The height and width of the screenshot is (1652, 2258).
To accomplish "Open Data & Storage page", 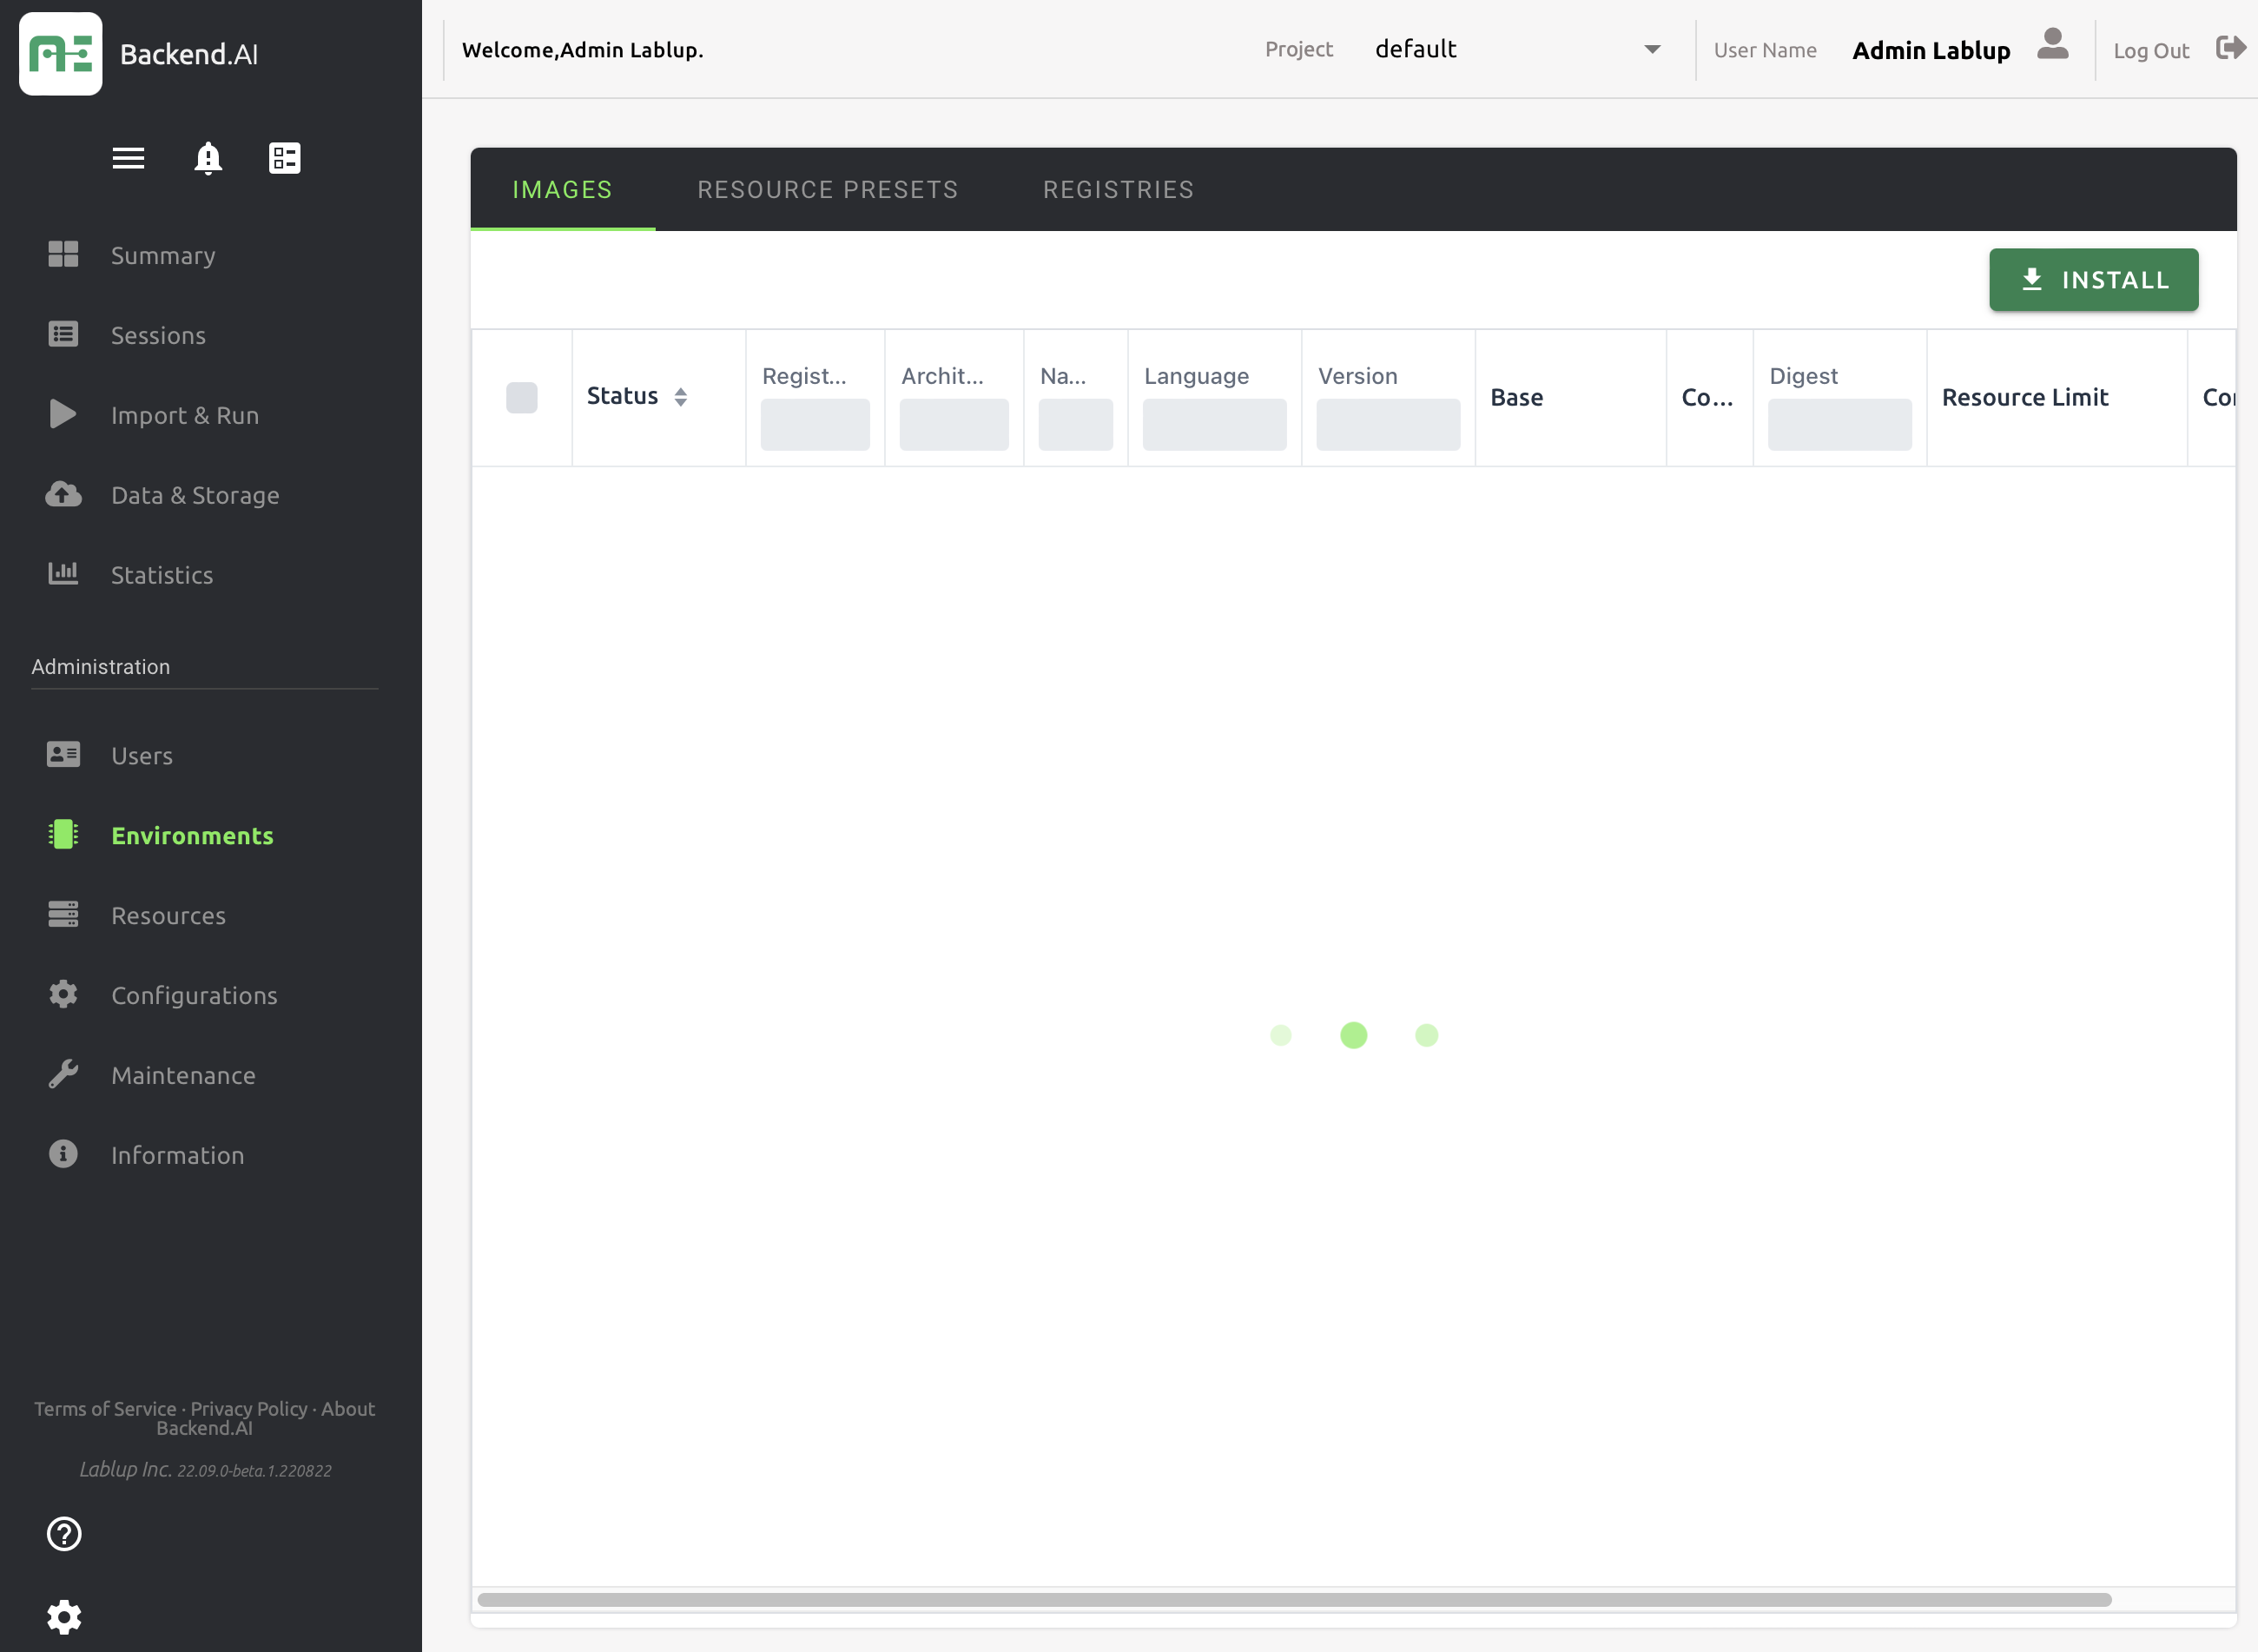I will [x=195, y=495].
